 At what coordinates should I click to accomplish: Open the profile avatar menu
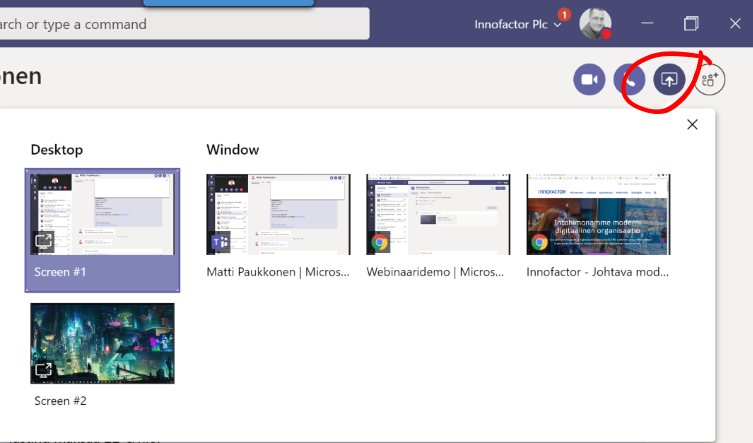coord(594,24)
